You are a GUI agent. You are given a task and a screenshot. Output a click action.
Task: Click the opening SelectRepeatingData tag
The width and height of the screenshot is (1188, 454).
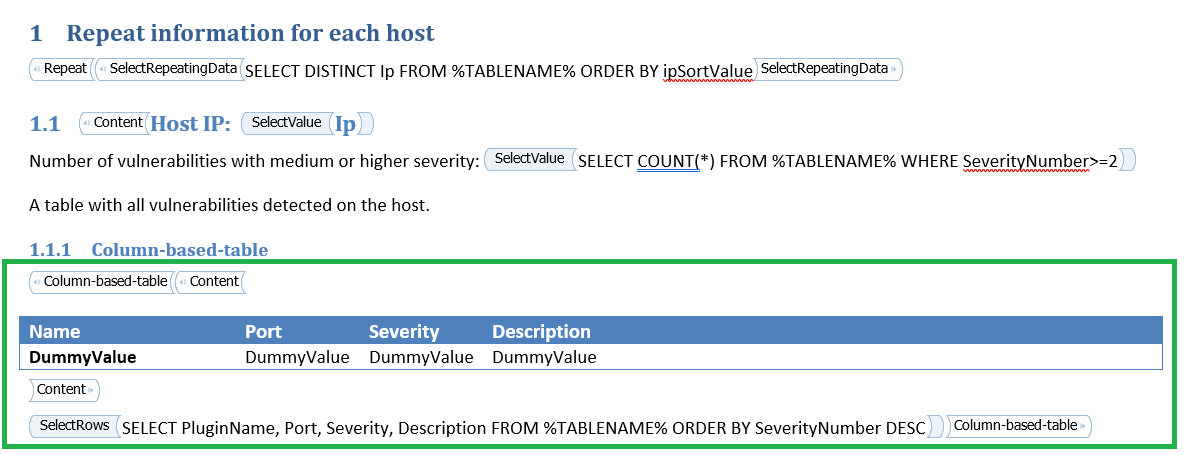coord(170,69)
